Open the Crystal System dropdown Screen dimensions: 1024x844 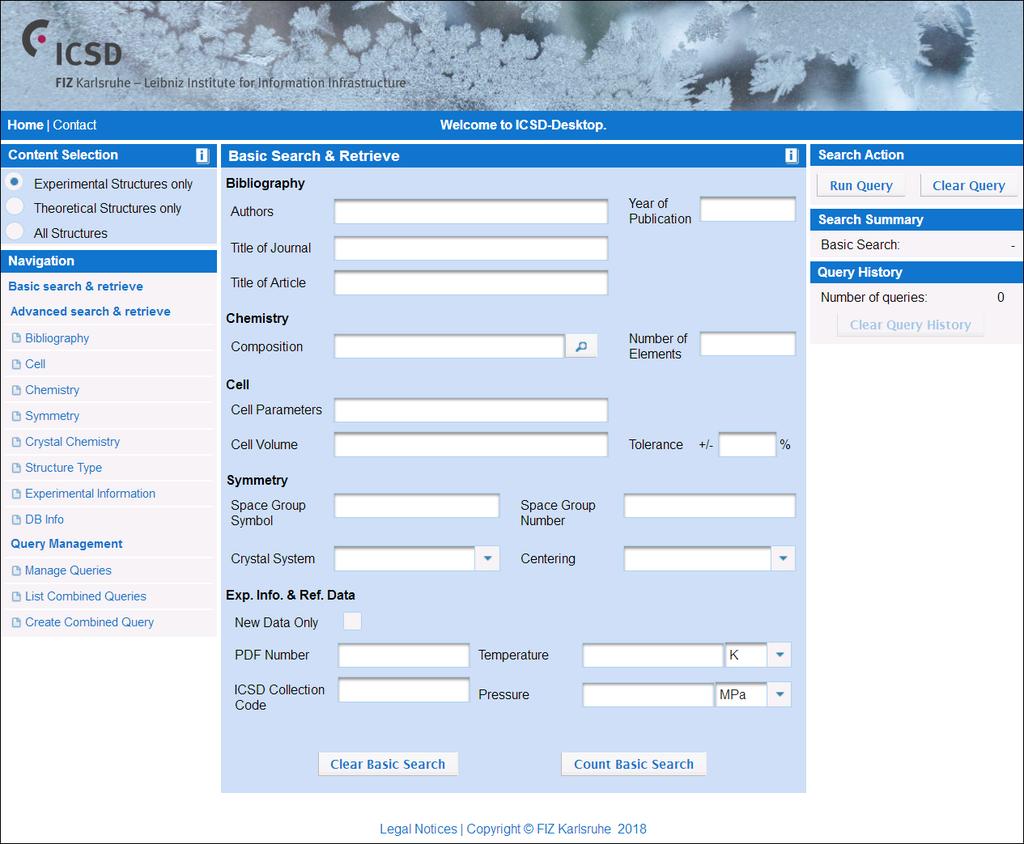coord(487,559)
